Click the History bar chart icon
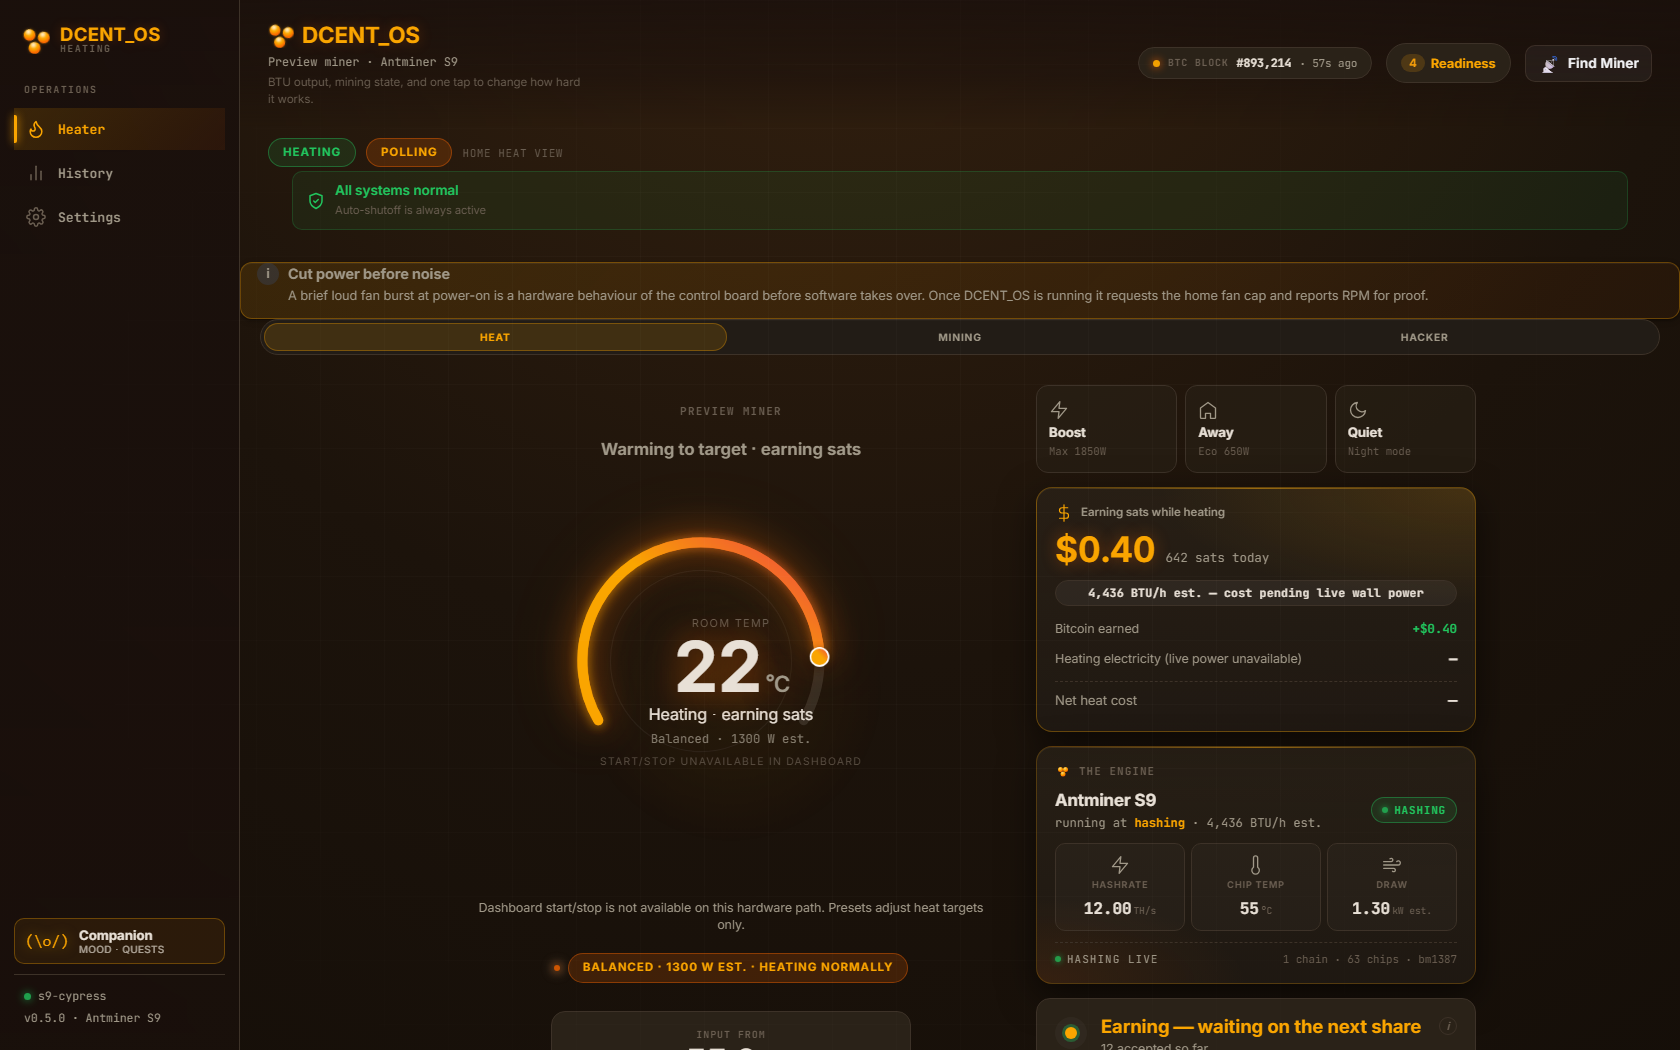Screen dimensions: 1680x1050 click(36, 173)
